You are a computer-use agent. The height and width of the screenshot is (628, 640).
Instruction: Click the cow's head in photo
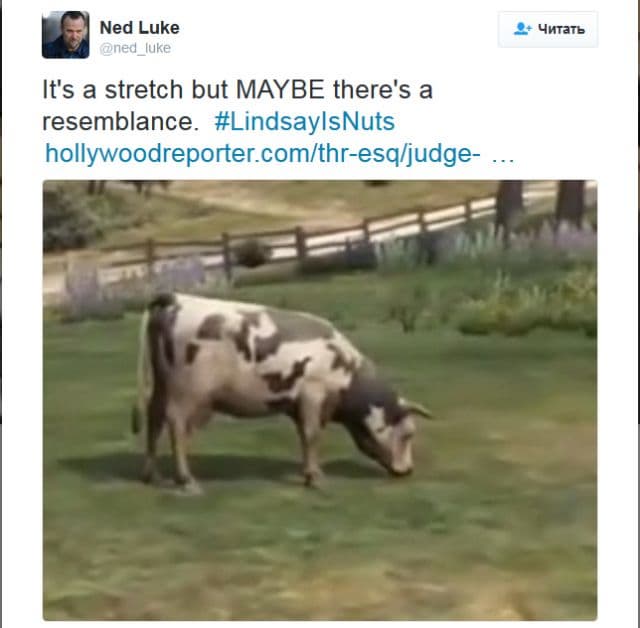coord(392,433)
